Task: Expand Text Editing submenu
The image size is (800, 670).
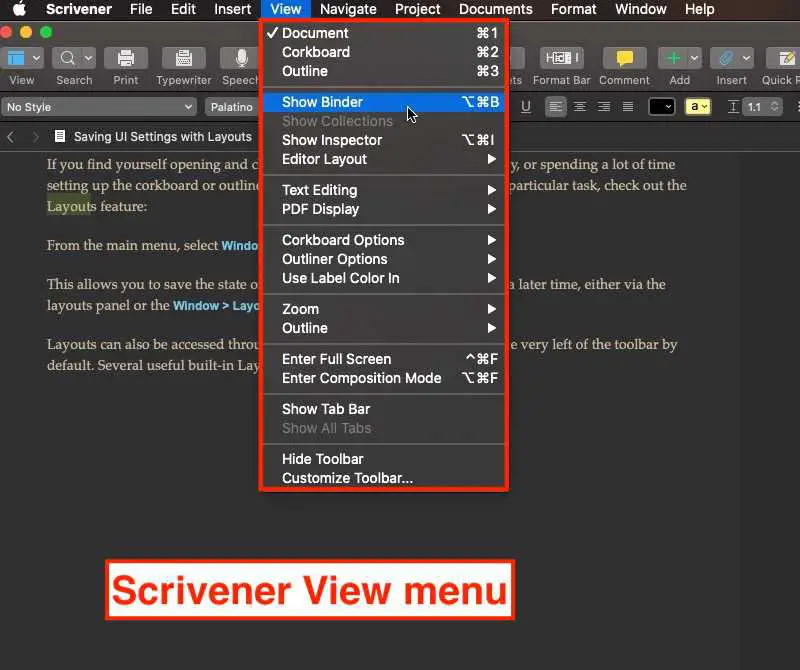Action: point(383,190)
